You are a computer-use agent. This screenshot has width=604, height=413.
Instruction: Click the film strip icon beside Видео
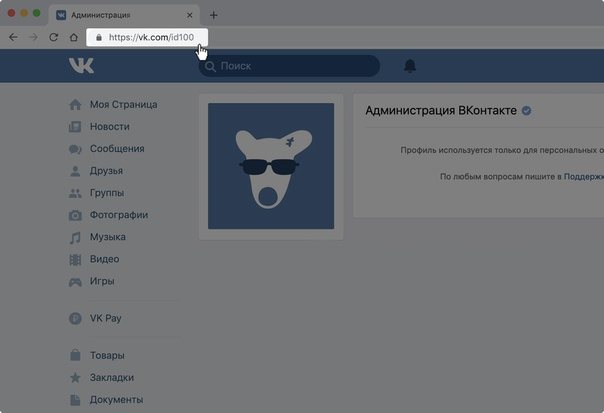click(75, 260)
